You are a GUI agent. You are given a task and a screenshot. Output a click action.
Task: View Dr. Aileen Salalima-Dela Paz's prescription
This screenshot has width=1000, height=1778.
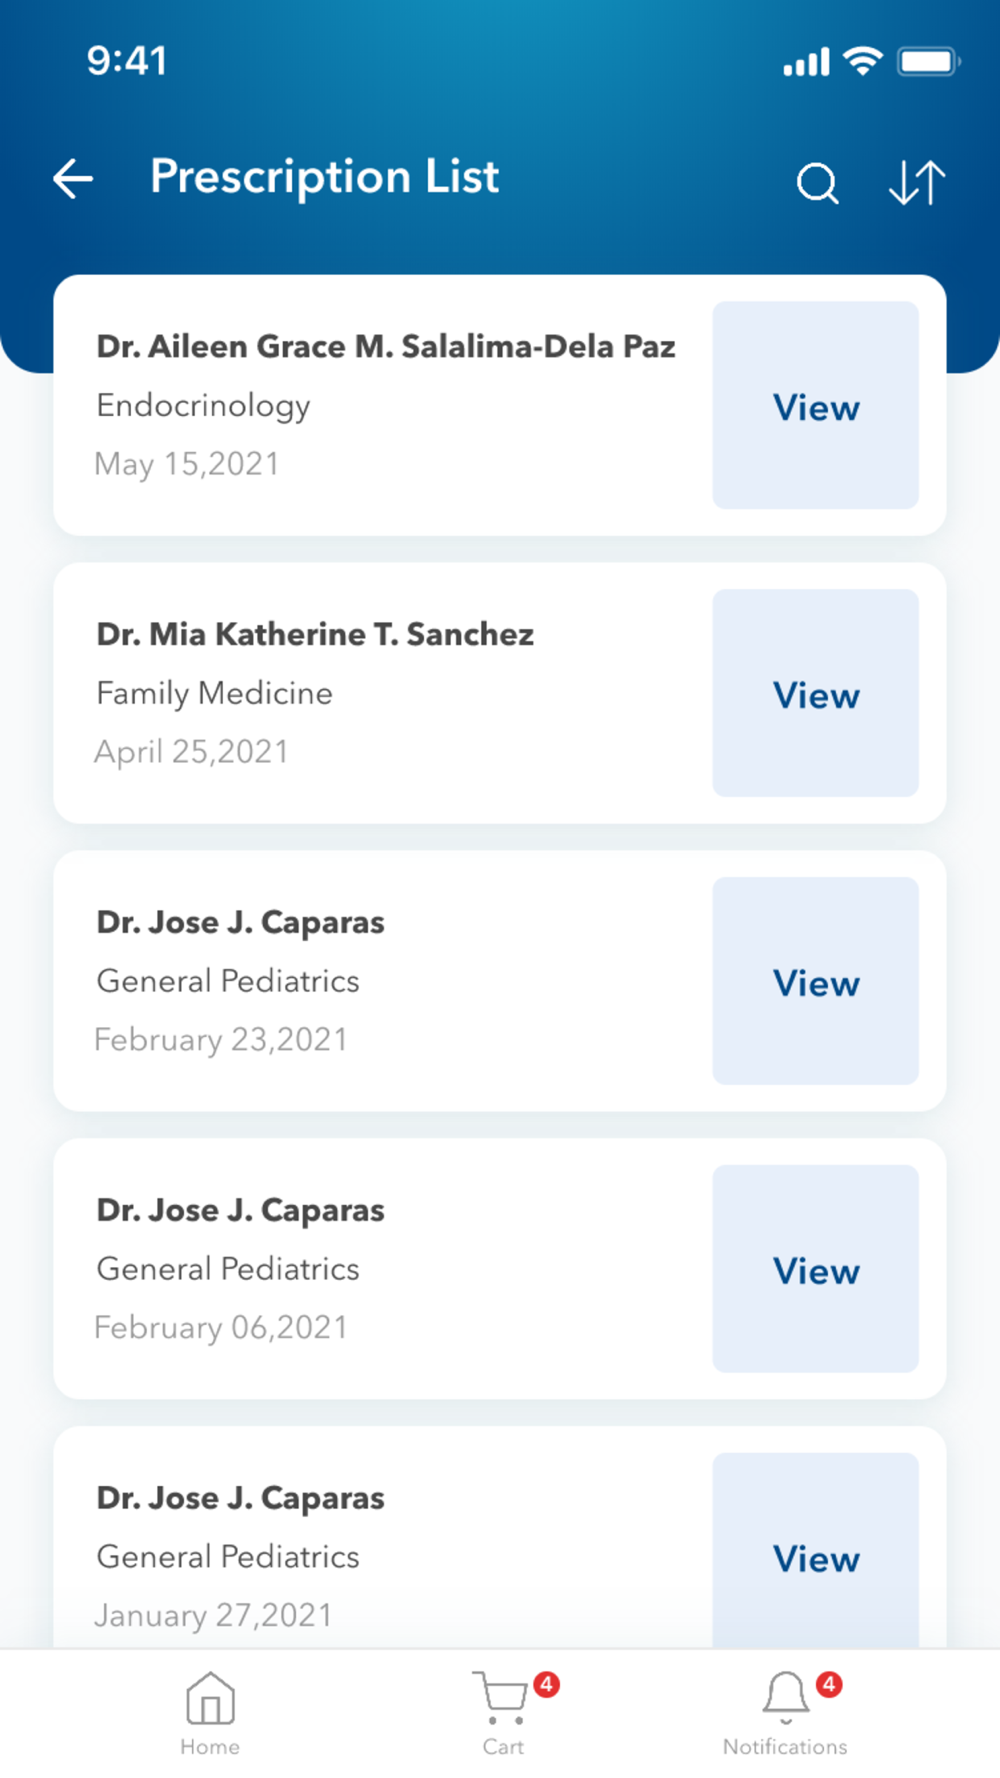coord(815,406)
